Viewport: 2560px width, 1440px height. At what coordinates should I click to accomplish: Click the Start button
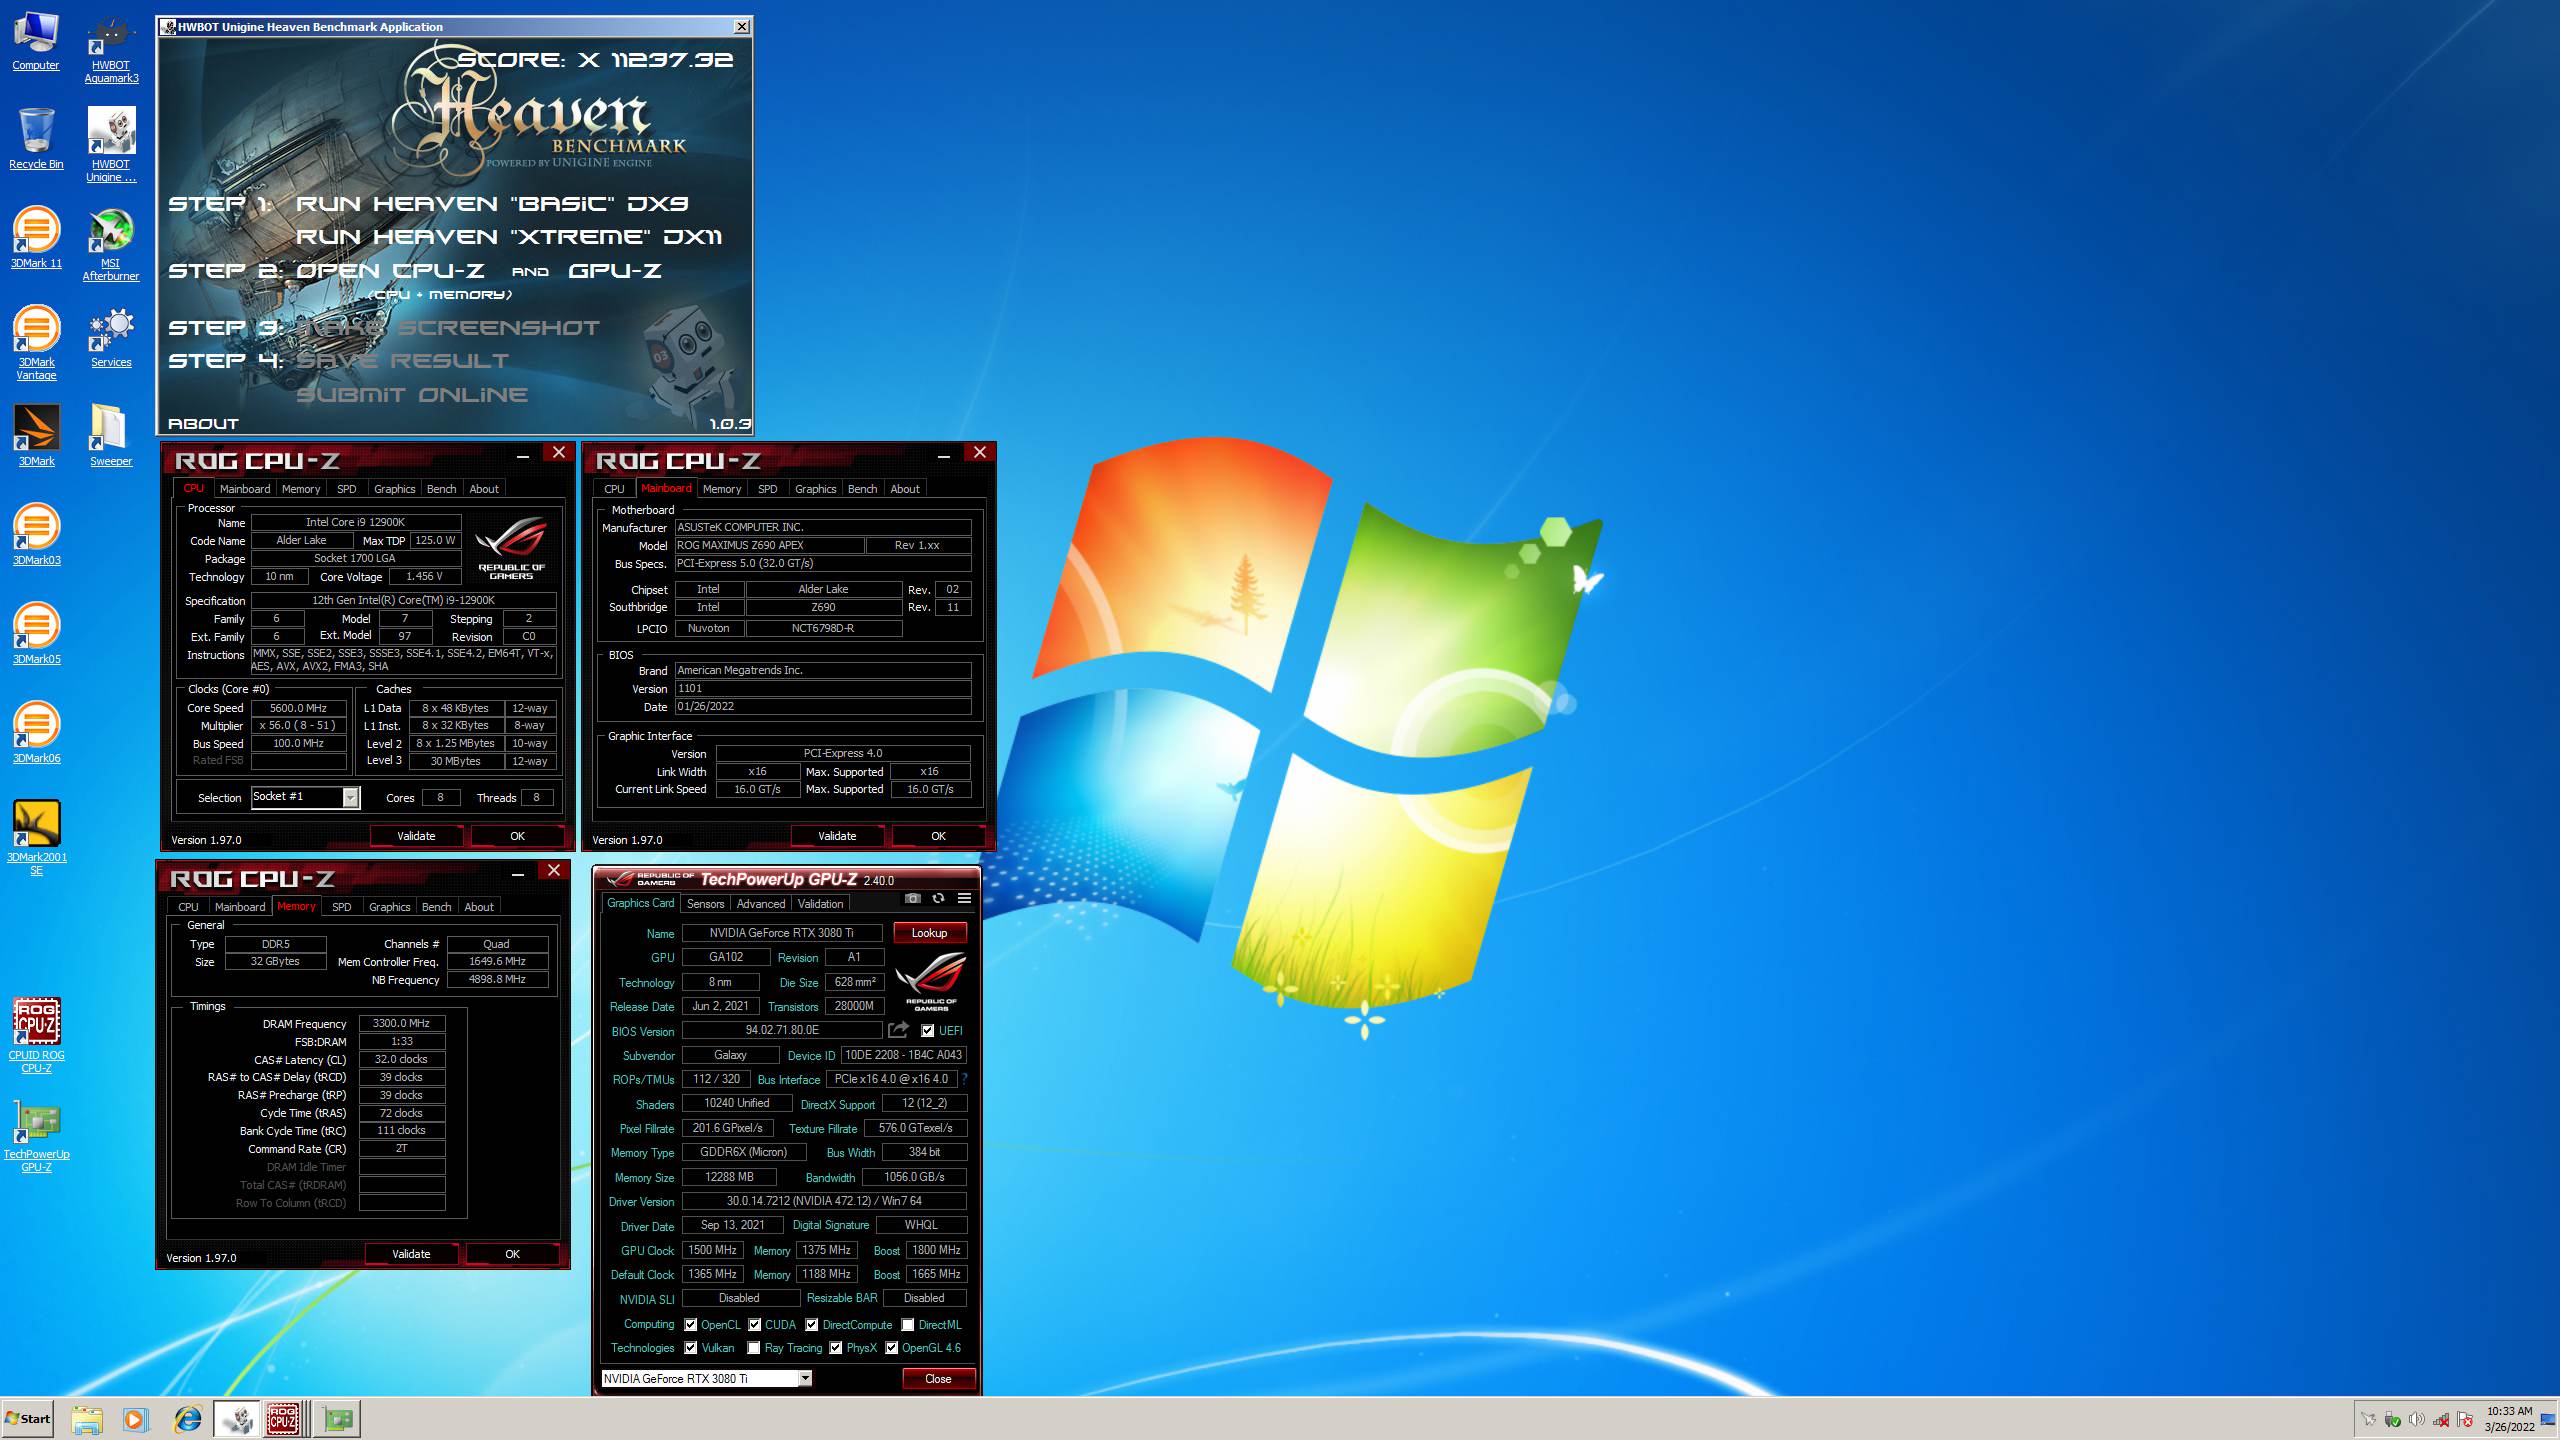pos(28,1419)
